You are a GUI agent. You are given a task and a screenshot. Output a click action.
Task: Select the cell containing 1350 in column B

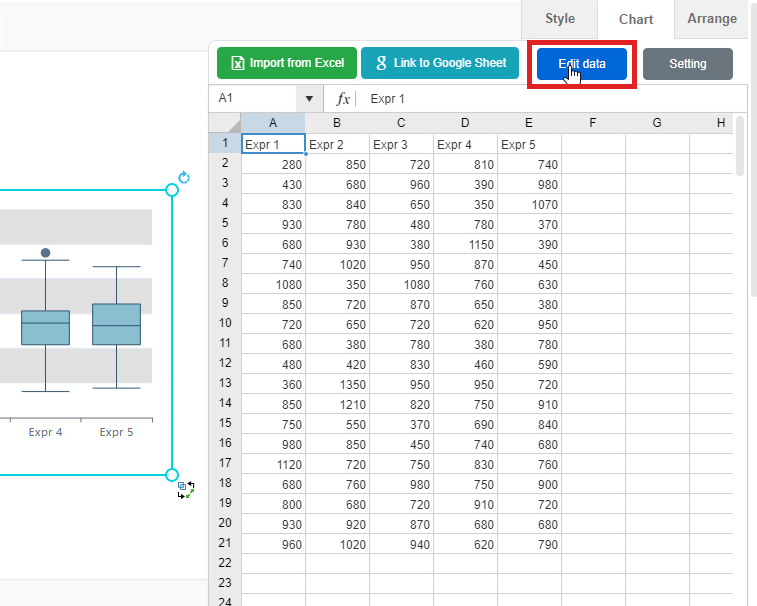tap(337, 383)
